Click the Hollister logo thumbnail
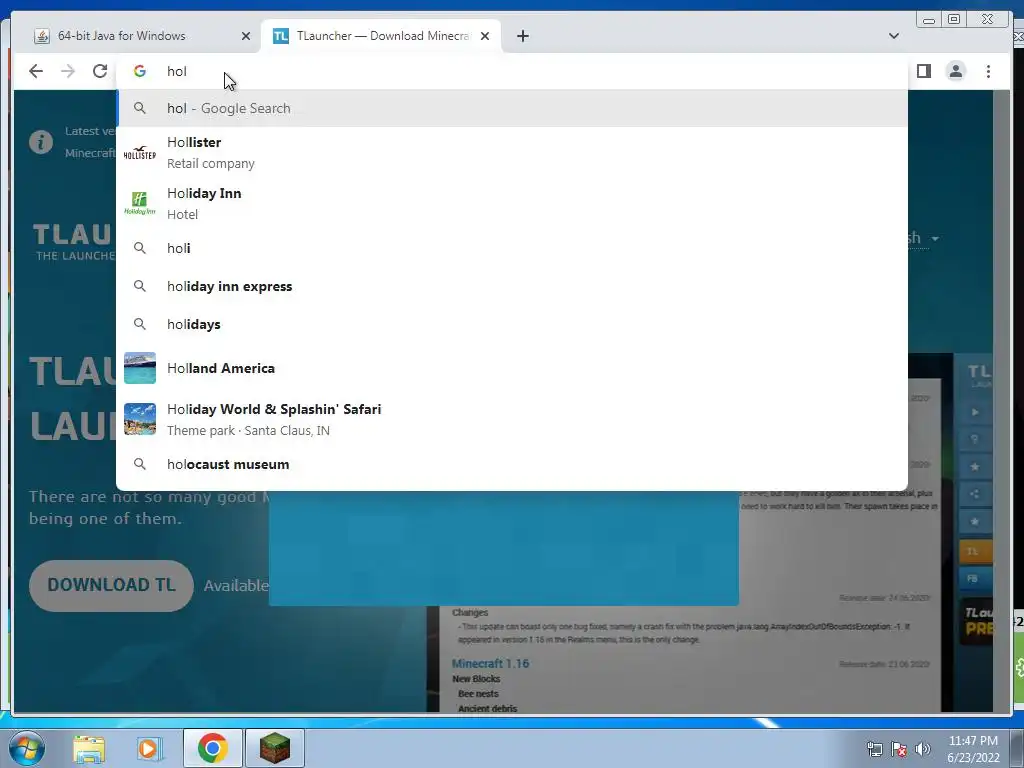The image size is (1024, 768). [140, 153]
